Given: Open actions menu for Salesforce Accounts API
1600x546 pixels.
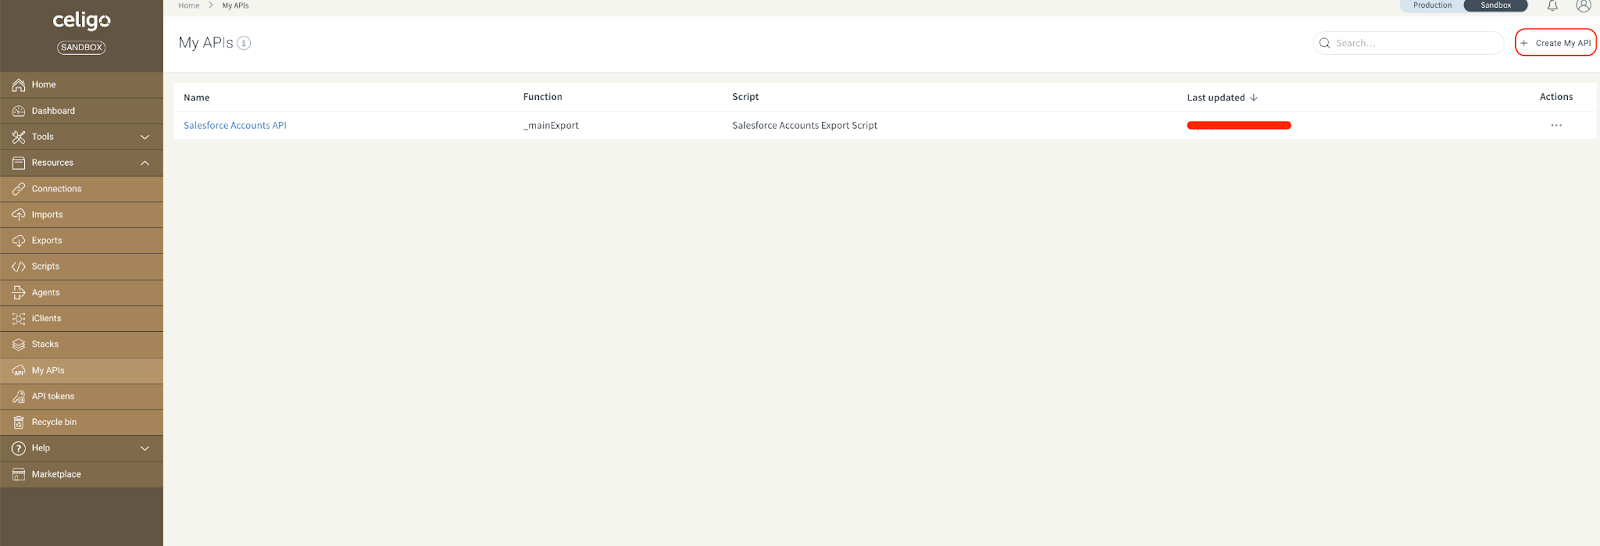Looking at the screenshot, I should point(1556,126).
